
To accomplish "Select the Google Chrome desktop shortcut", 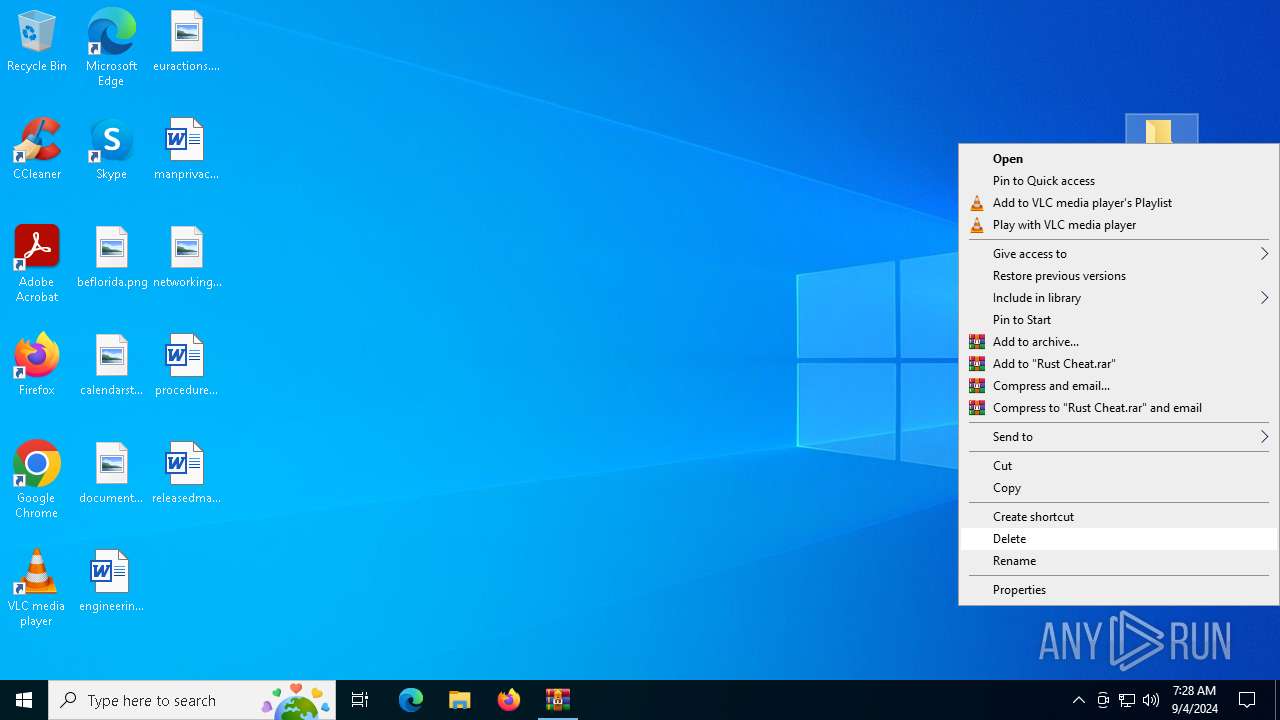I will point(37,480).
